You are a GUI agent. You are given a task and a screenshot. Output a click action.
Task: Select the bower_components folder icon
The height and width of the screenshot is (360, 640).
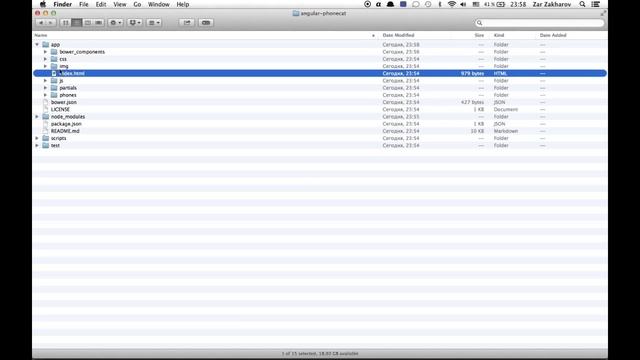click(54, 52)
